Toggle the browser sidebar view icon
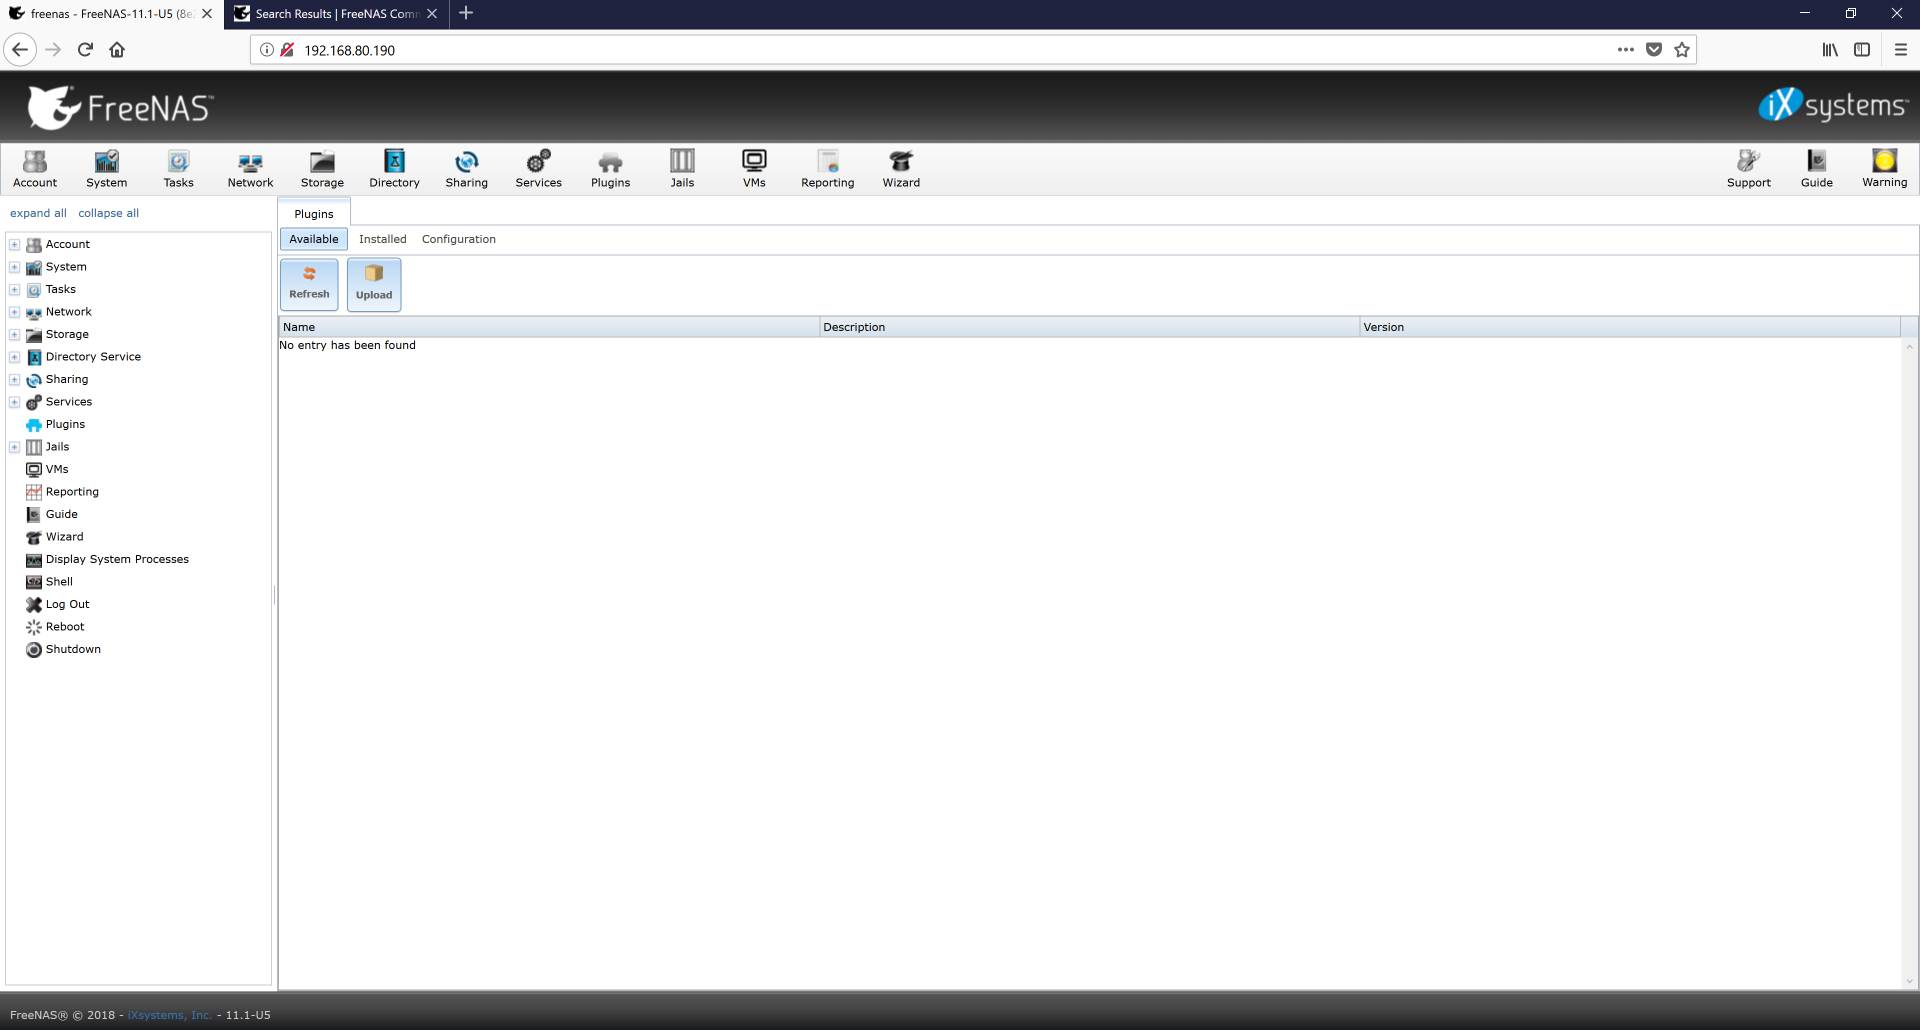The height and width of the screenshot is (1030, 1920). tap(1862, 50)
